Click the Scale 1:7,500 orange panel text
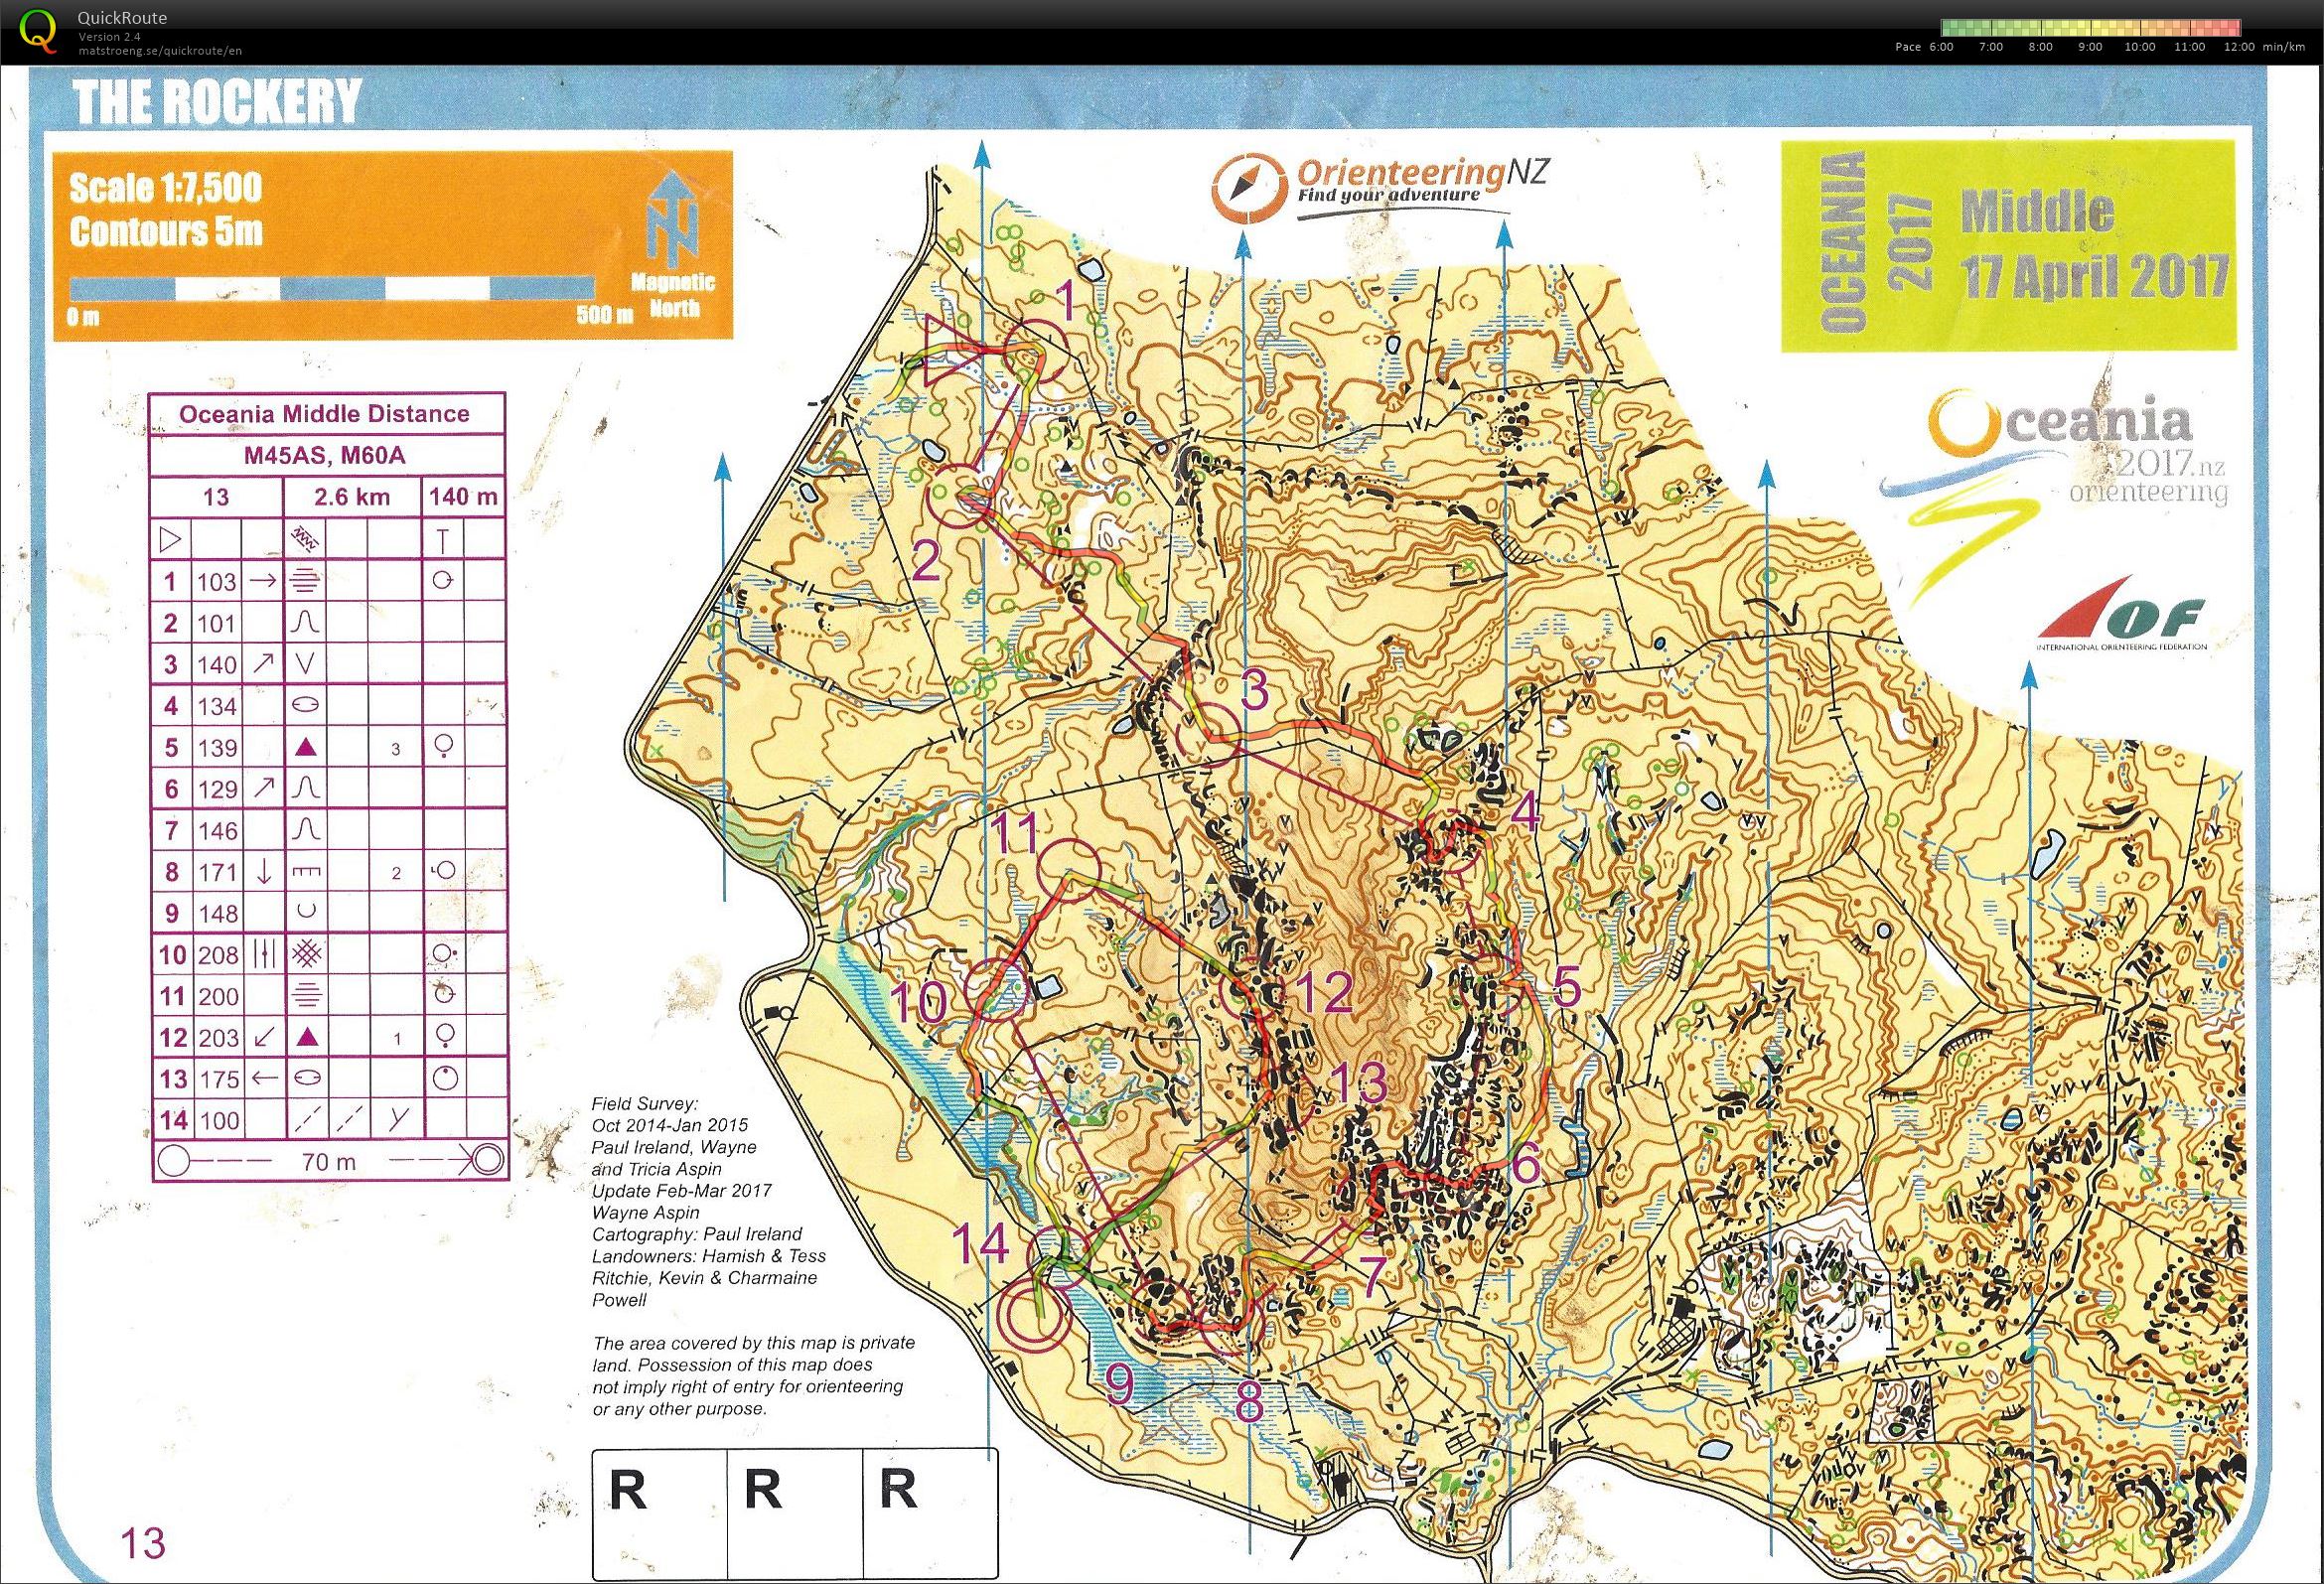The width and height of the screenshot is (2324, 1584). tap(165, 188)
